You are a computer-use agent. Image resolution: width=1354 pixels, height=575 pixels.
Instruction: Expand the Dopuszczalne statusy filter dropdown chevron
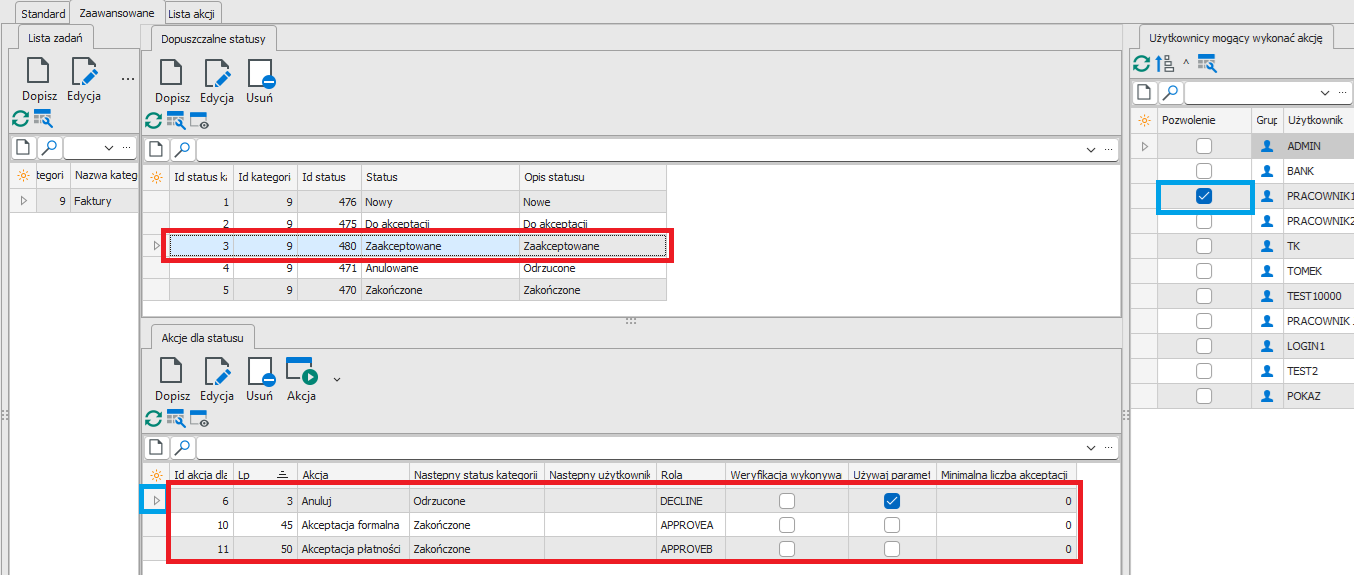click(1091, 150)
